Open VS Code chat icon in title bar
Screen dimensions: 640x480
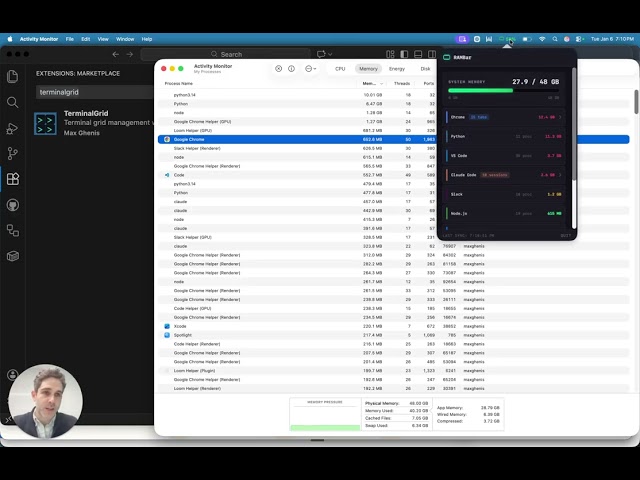tap(321, 54)
